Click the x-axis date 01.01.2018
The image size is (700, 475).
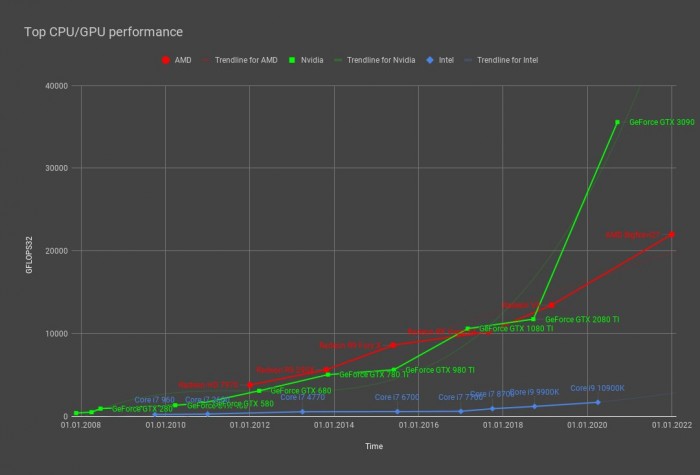pos(503,425)
